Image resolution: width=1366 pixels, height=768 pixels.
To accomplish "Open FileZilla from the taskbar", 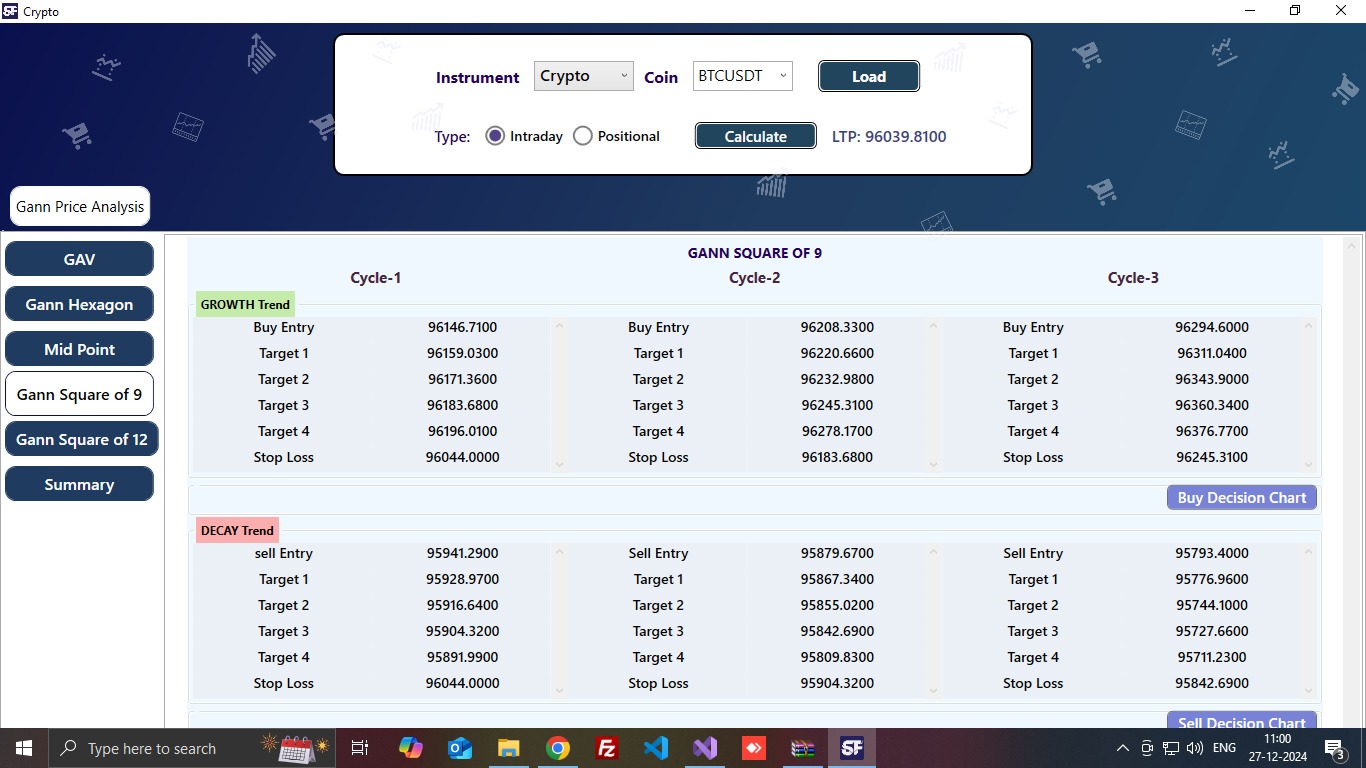I will click(x=606, y=748).
